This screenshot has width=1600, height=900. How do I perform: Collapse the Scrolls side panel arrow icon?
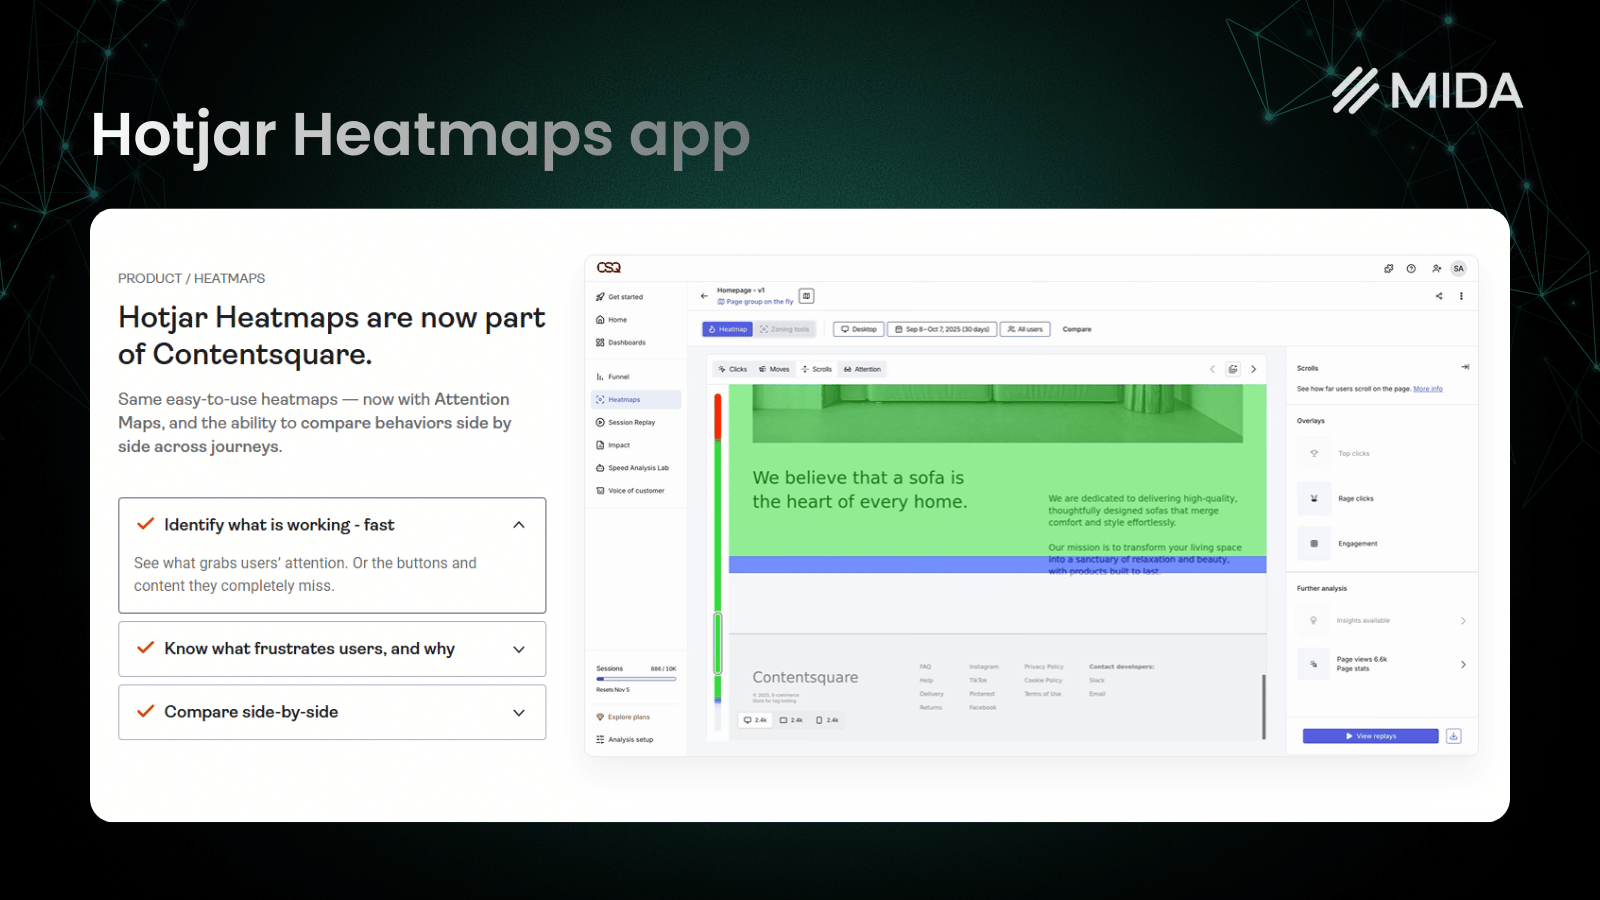1465,367
